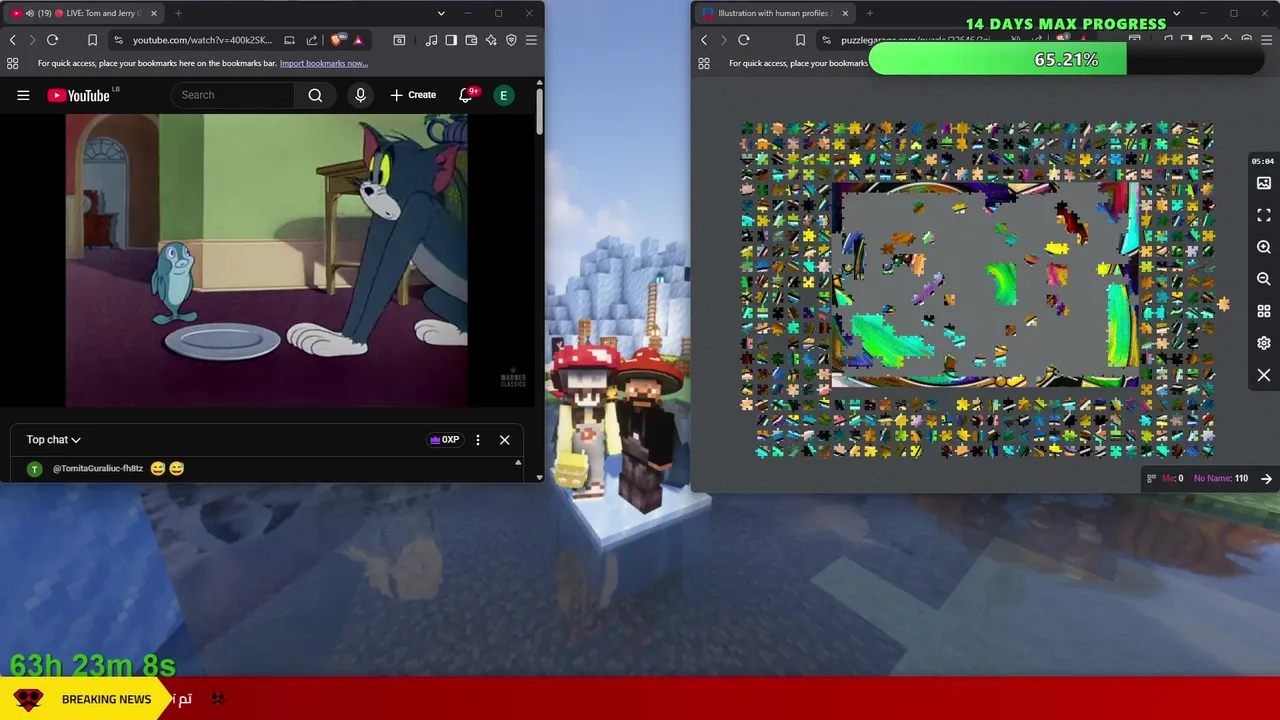Zoom out of the puzzle
Screen dimensions: 1280x720
tap(1264, 279)
